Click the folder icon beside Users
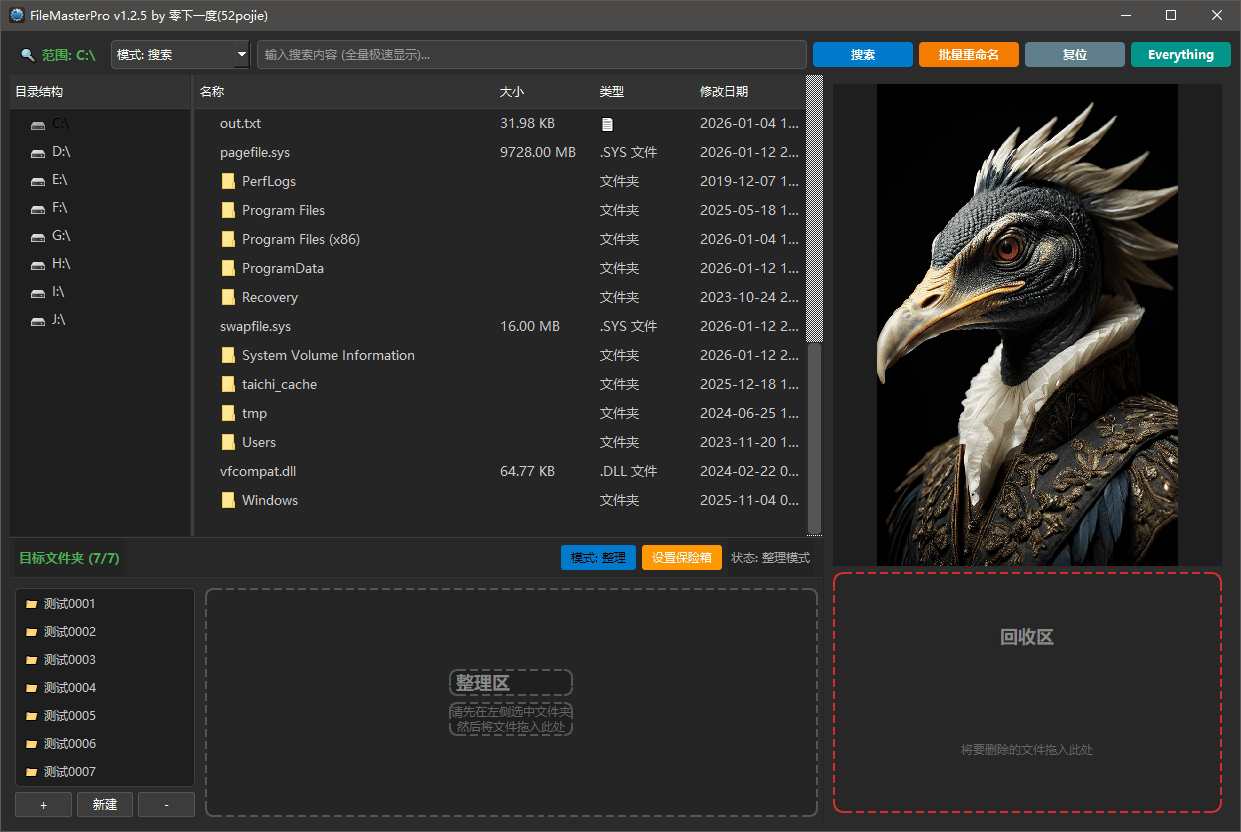Image resolution: width=1241 pixels, height=832 pixels. [227, 442]
